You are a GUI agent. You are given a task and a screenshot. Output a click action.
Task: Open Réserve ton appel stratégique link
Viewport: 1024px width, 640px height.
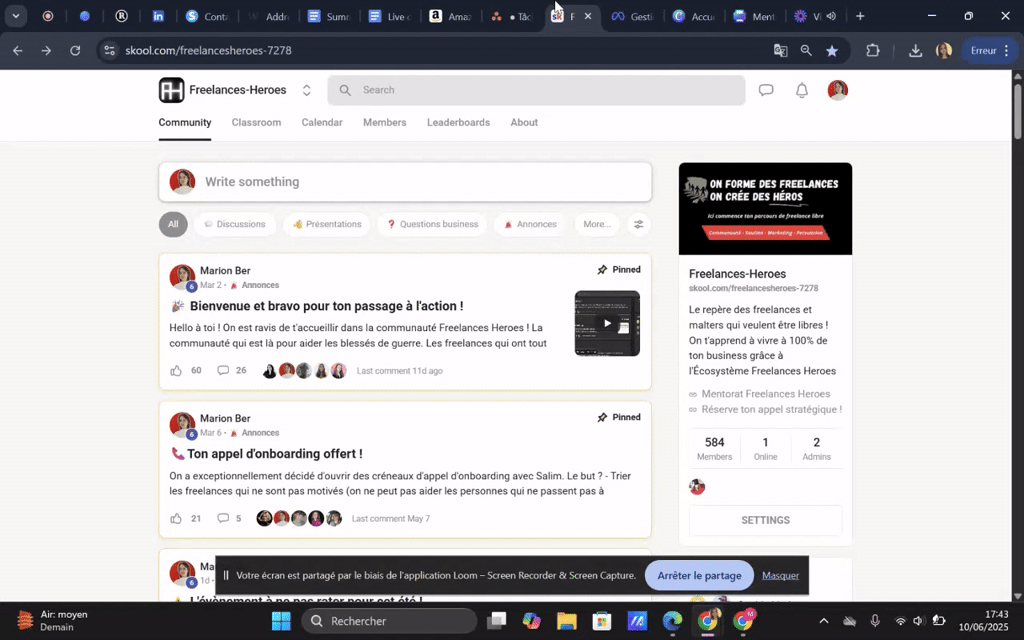(x=771, y=409)
